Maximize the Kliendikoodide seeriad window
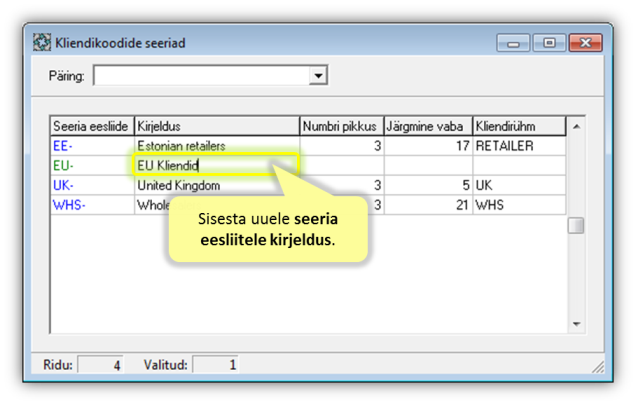This screenshot has height=405, width=636. pyautogui.click(x=549, y=43)
